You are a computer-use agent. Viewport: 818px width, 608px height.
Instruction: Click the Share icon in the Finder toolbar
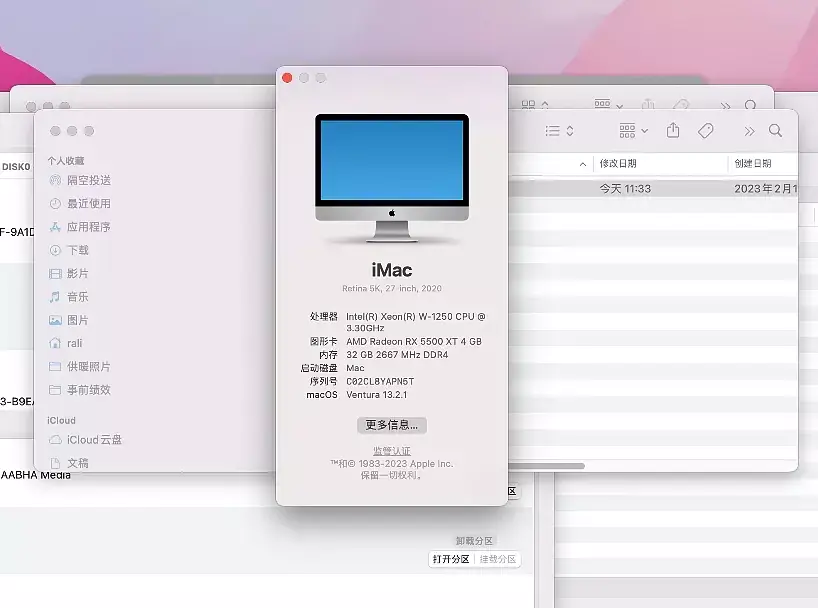(673, 130)
